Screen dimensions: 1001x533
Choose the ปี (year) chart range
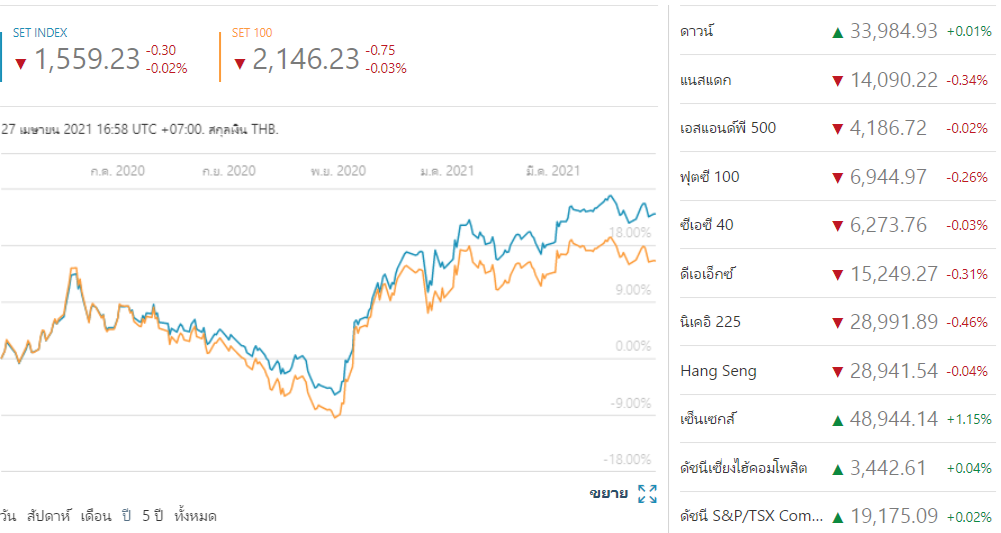[127, 516]
